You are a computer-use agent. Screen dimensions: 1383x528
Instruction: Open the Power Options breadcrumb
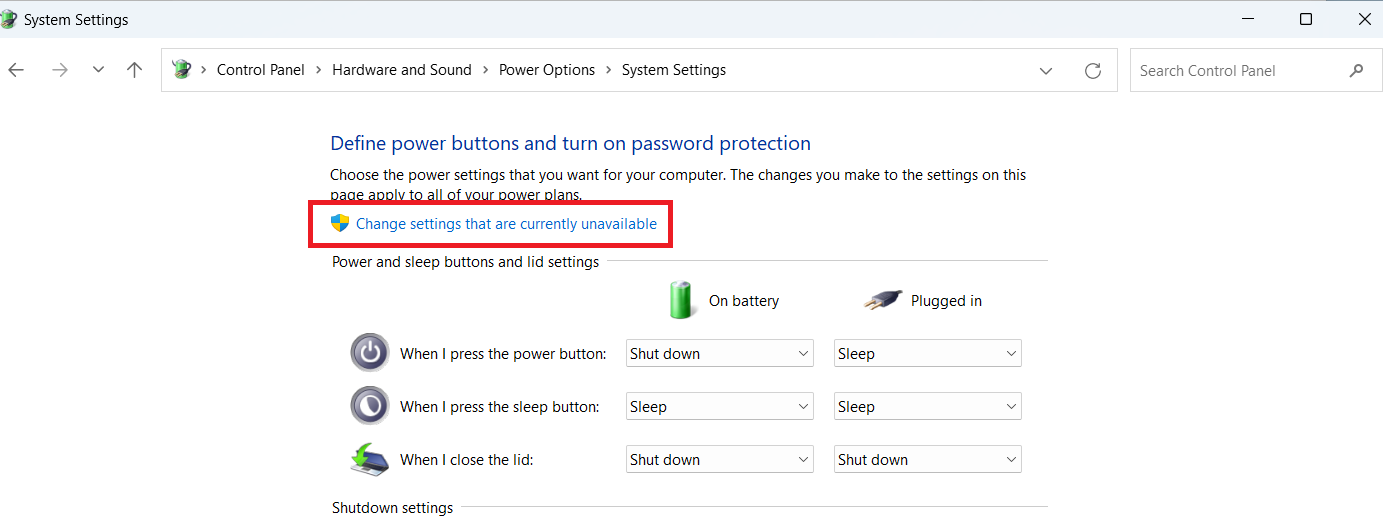[547, 70]
